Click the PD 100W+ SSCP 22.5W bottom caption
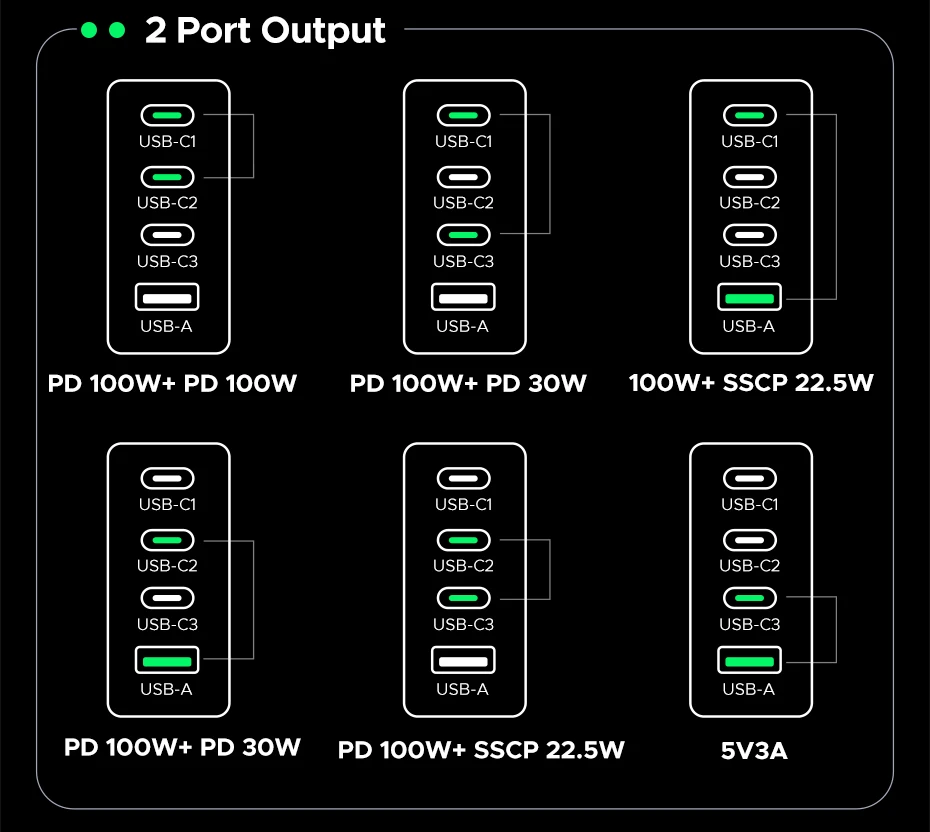Viewport: 930px width, 832px height. 481,750
